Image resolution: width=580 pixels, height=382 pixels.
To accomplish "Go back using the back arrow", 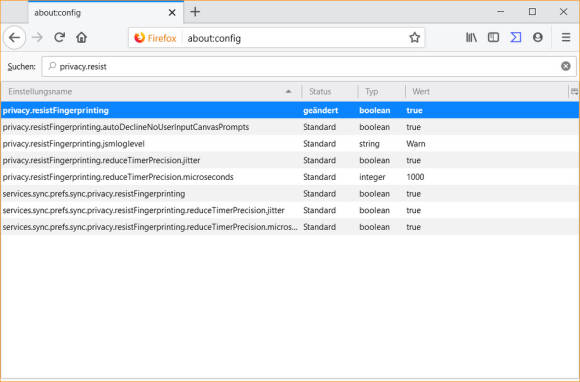I will tap(14, 37).
